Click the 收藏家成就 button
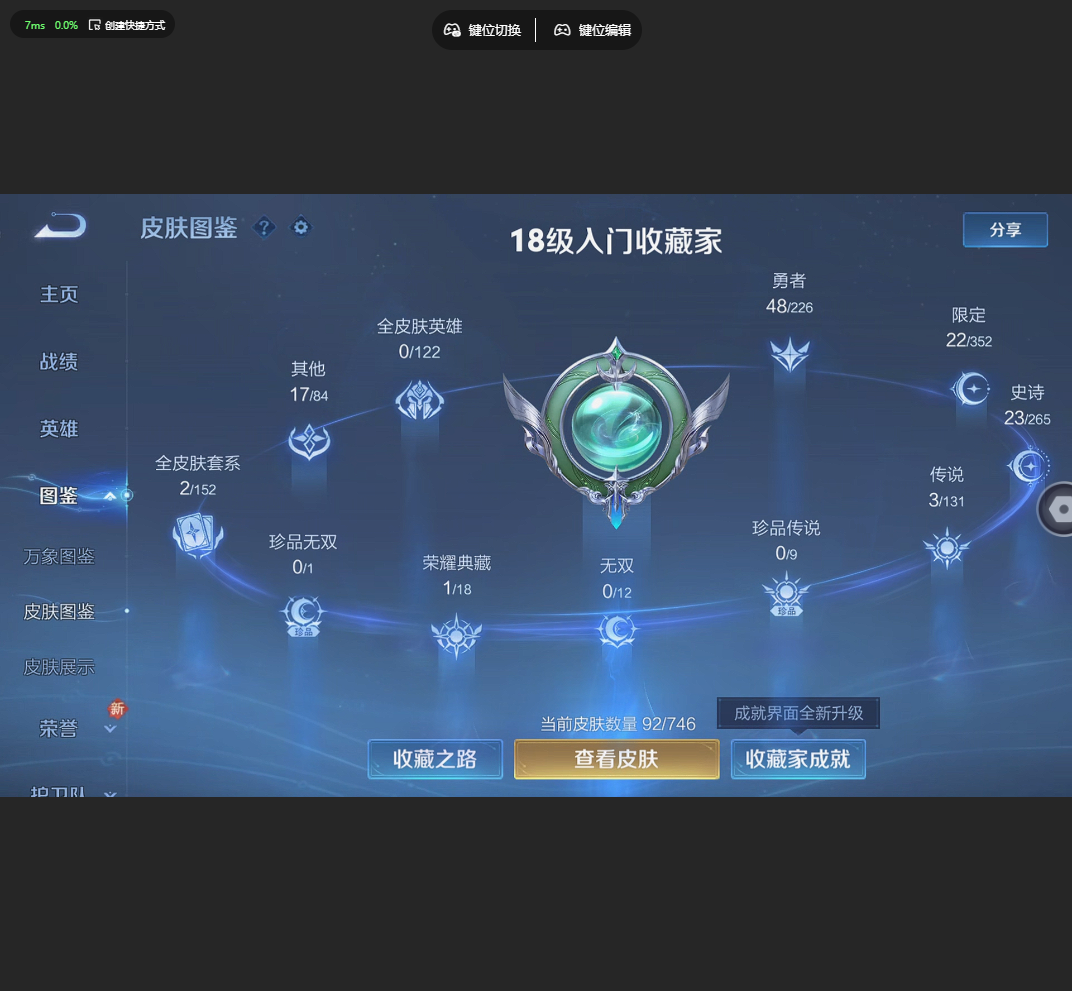 (798, 759)
